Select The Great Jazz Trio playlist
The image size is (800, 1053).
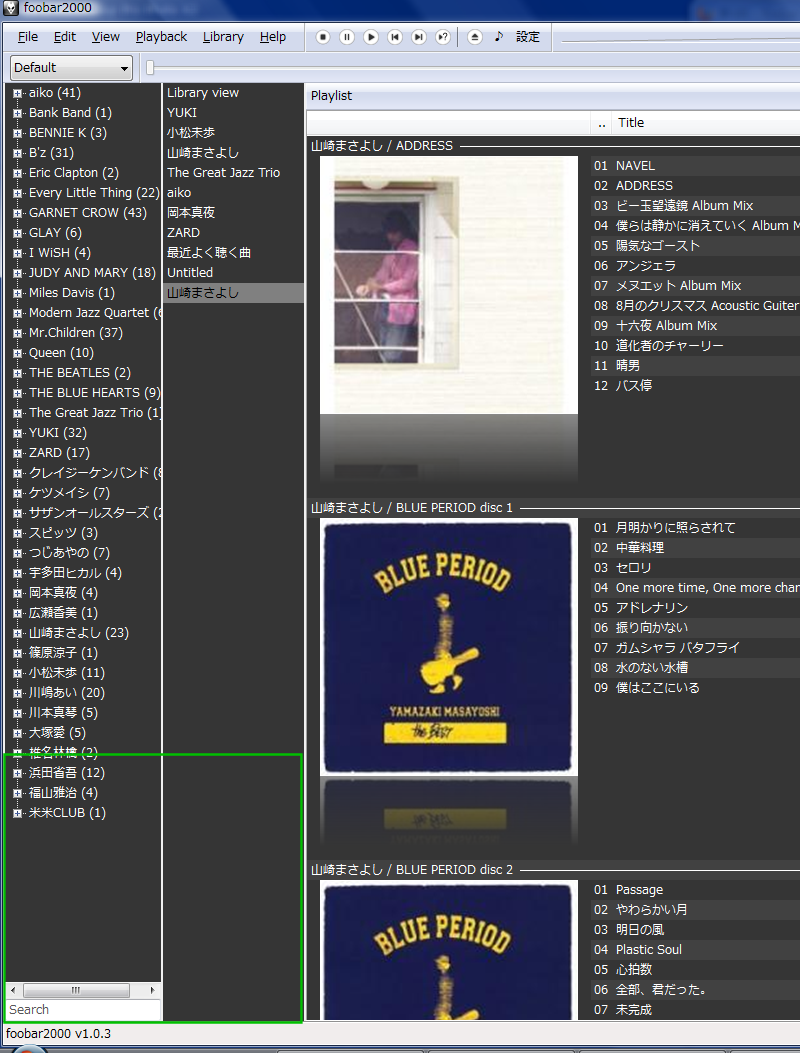pyautogui.click(x=223, y=173)
